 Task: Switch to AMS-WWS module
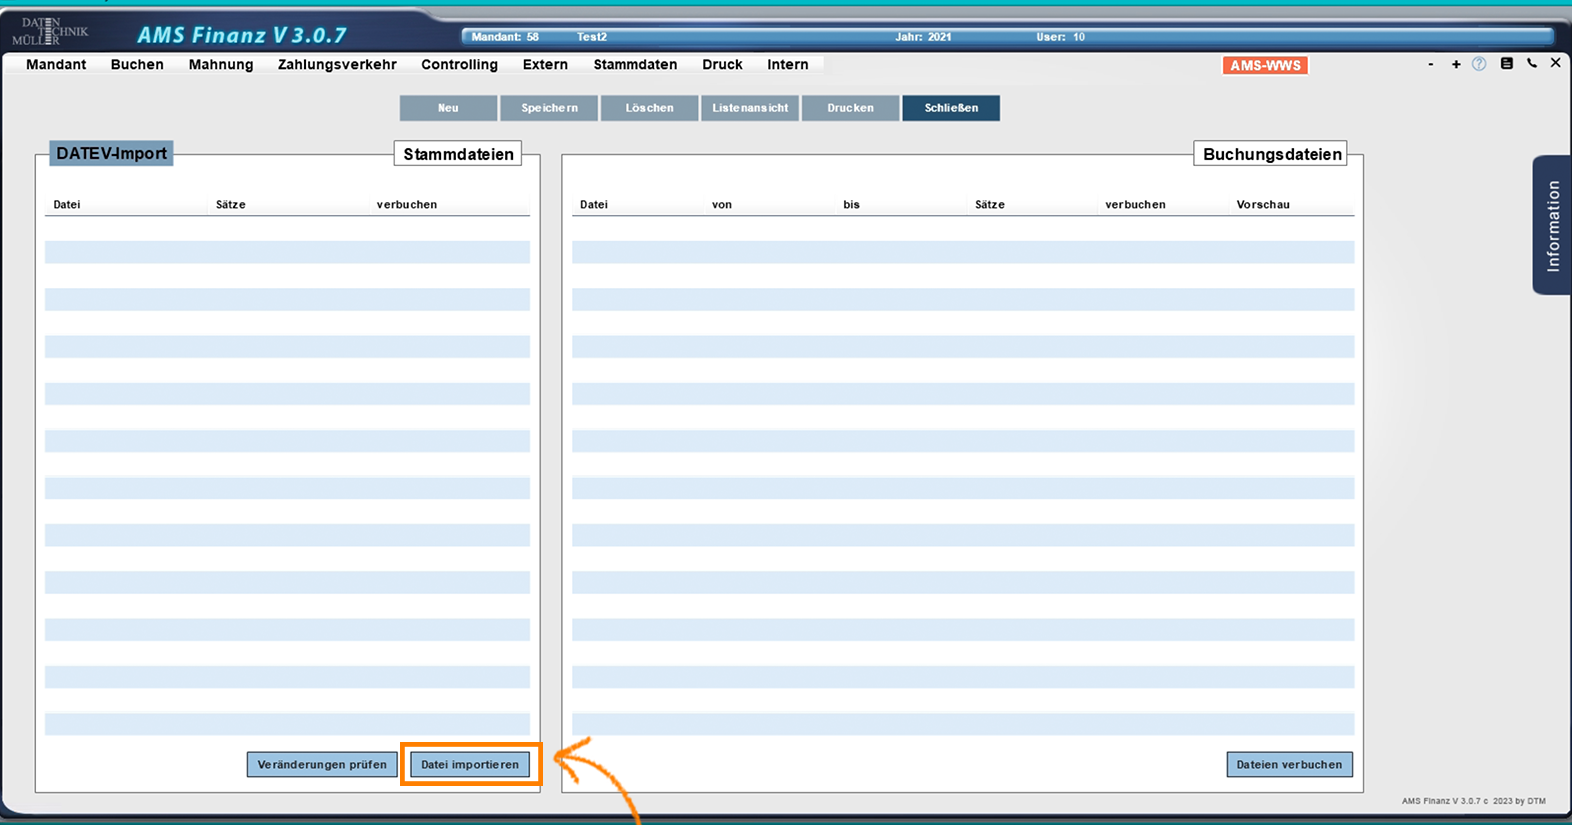coord(1265,65)
